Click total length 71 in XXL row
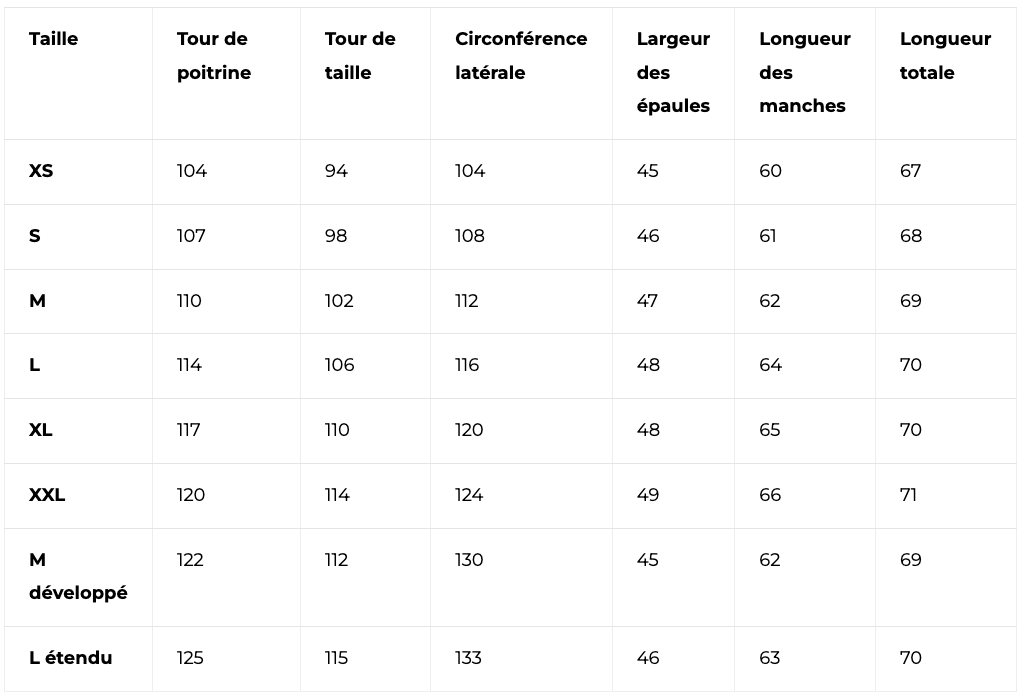 pos(908,495)
